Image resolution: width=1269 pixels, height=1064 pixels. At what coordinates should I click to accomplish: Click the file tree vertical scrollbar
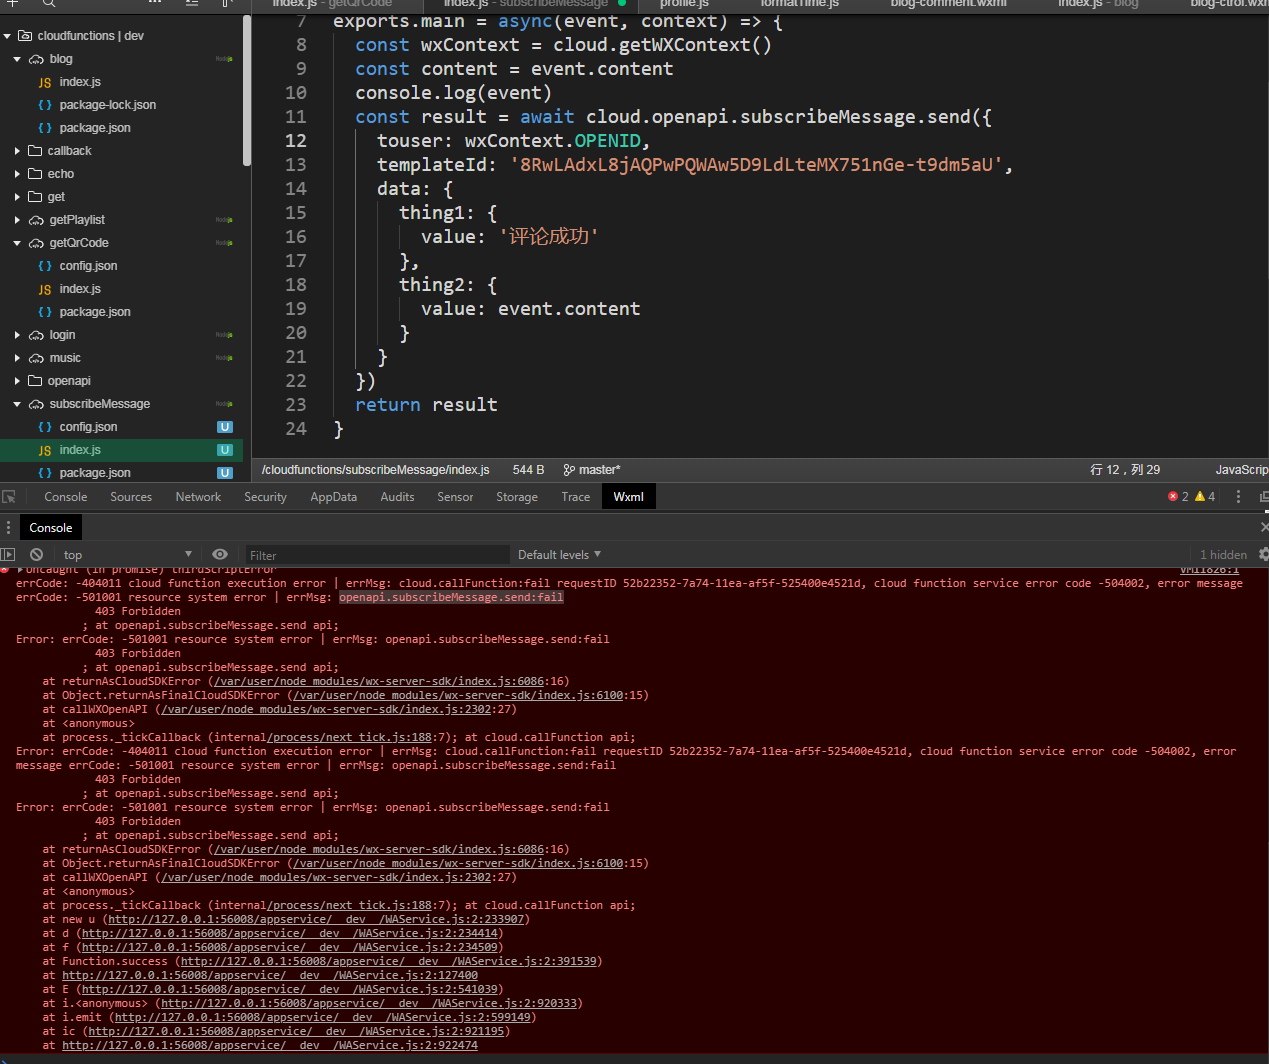(x=247, y=90)
